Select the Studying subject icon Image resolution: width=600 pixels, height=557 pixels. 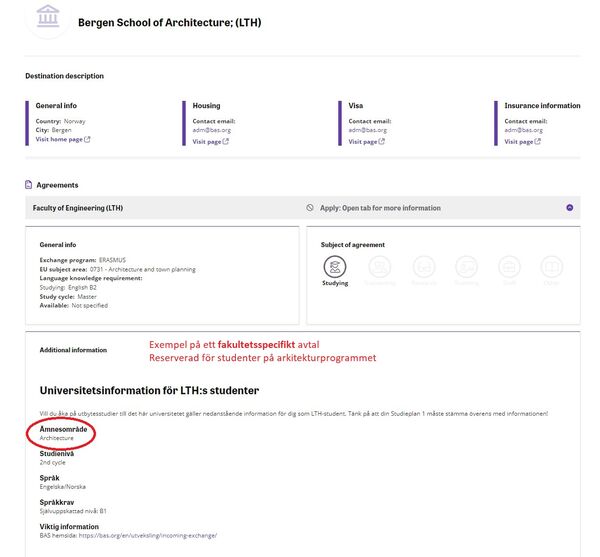[336, 267]
